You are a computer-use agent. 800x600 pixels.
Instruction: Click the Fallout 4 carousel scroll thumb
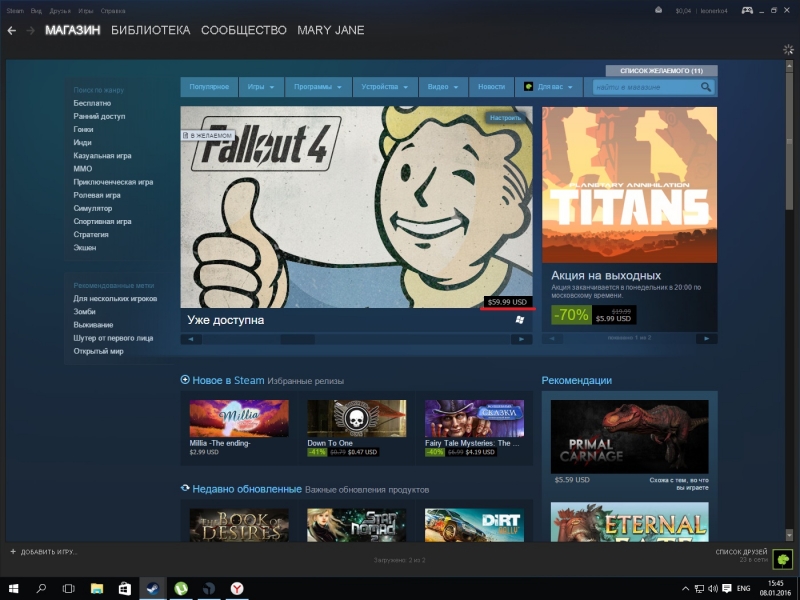coord(298,339)
